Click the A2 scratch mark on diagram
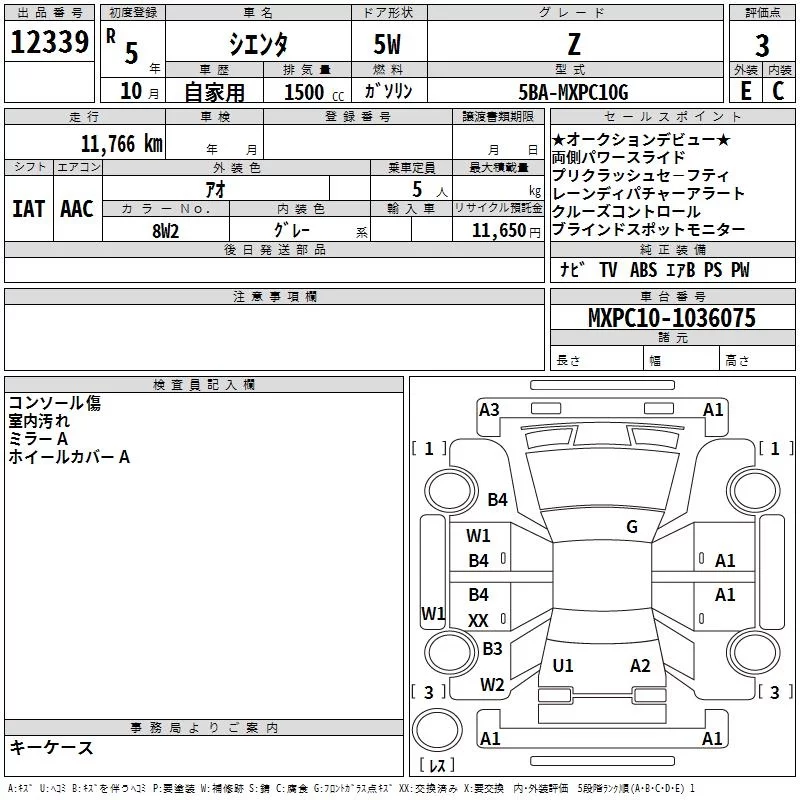 click(640, 665)
